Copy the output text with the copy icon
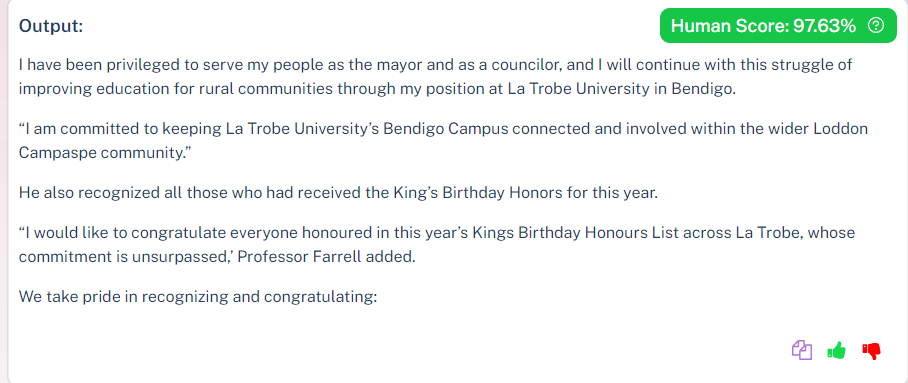This screenshot has width=908, height=383. click(802, 350)
